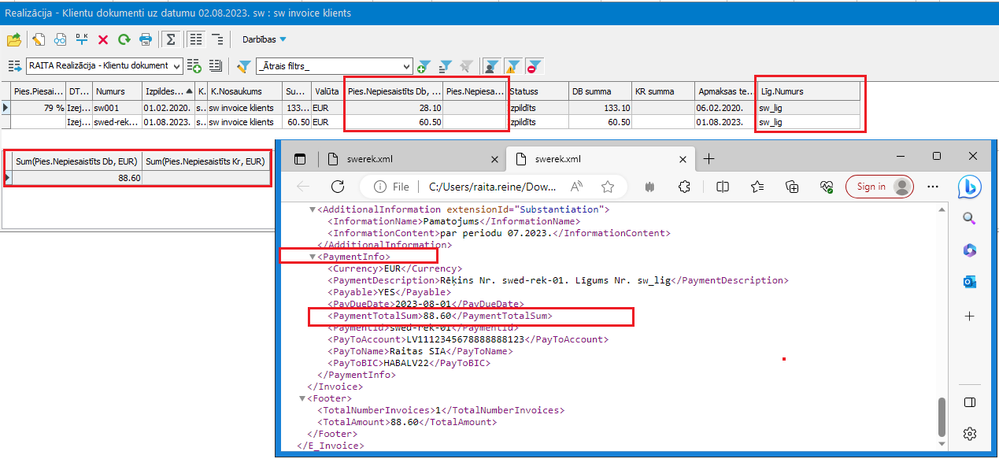Click the Edge sidebar search icon

point(970,219)
